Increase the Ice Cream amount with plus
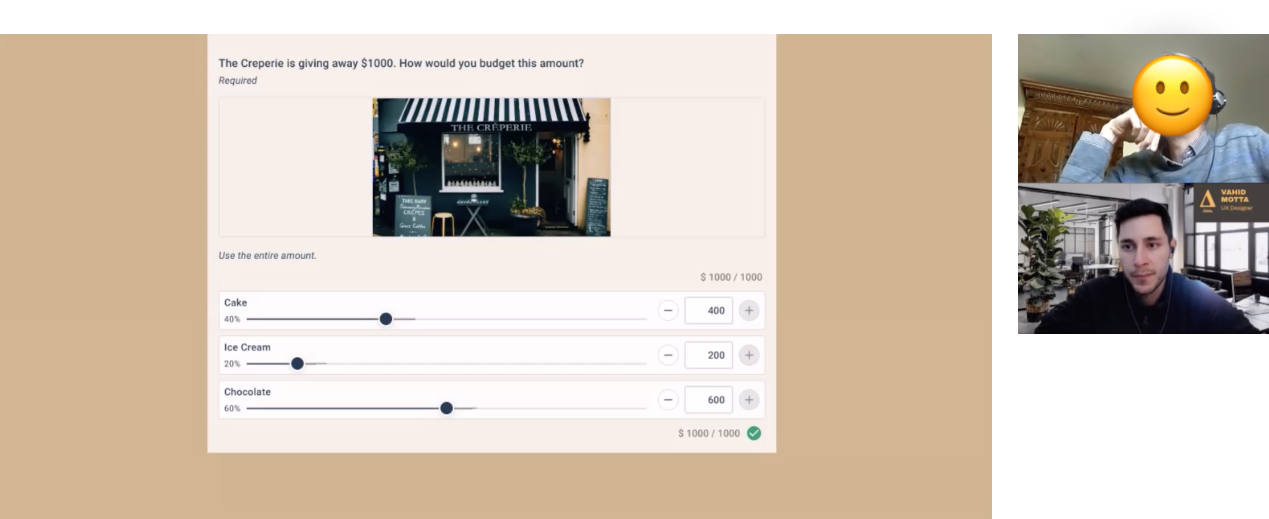This screenshot has height=519, width=1269. point(749,355)
